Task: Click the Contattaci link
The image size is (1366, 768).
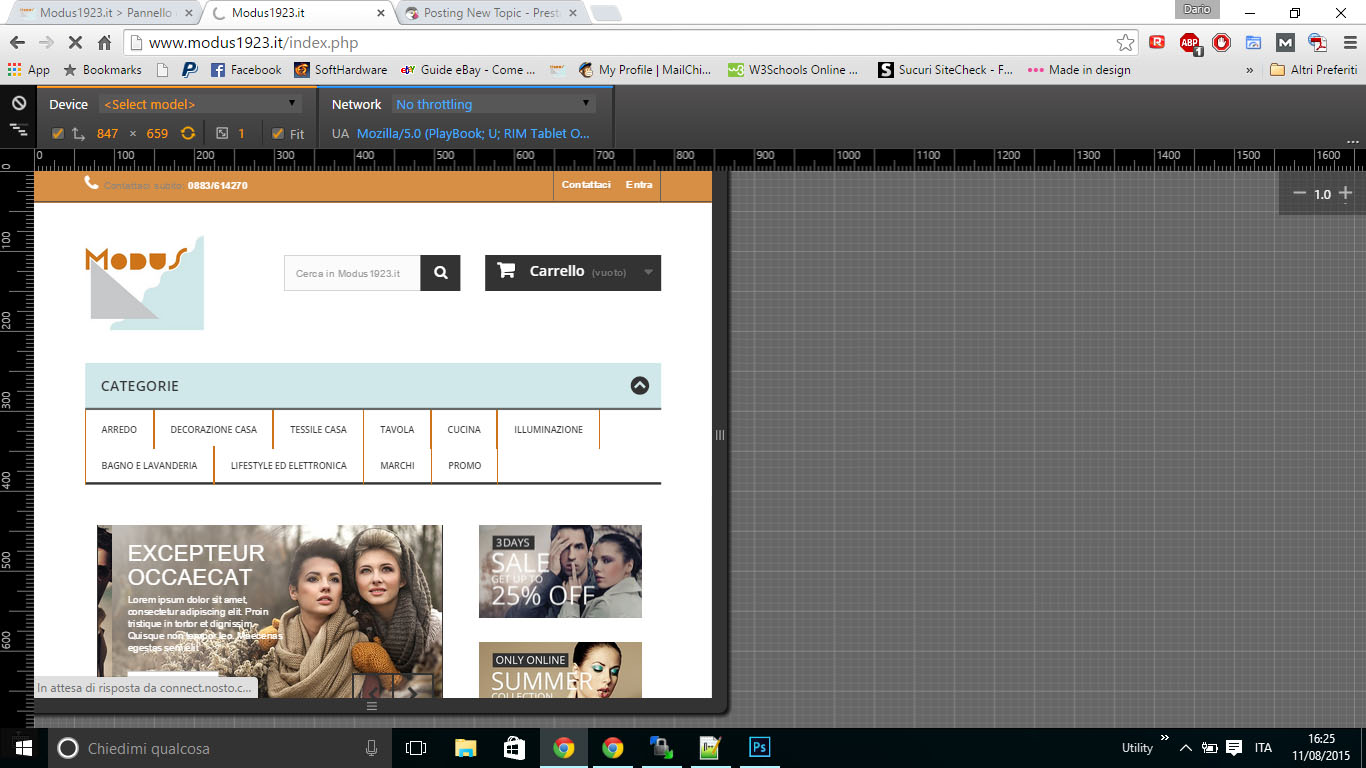Action: (x=586, y=185)
